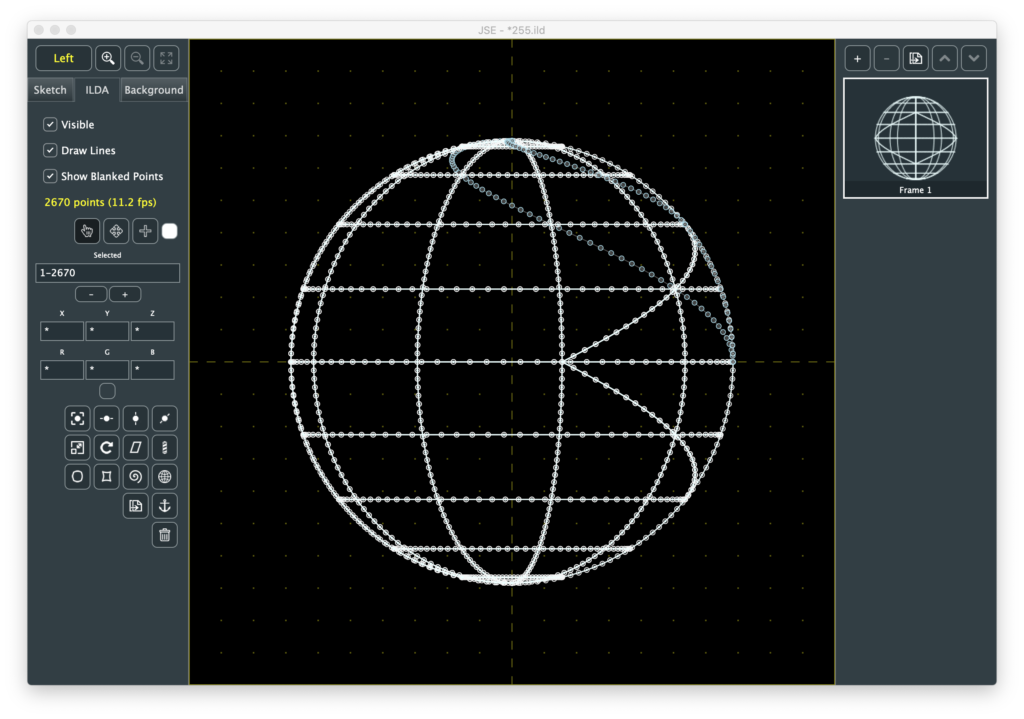
Task: Click the shear parallelogram icon
Action: pos(136,448)
